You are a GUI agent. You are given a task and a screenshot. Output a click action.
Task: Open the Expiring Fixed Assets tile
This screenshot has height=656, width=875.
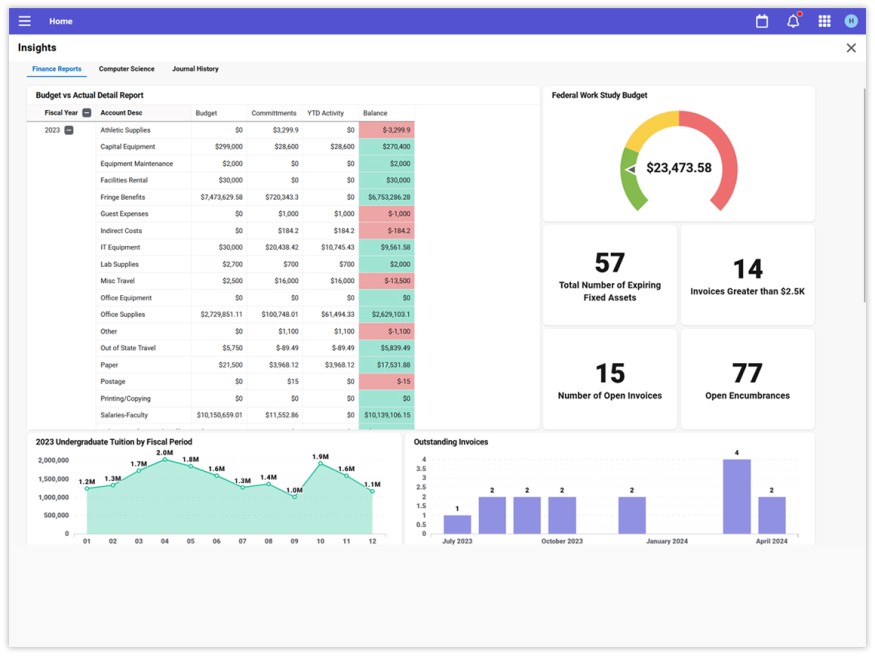(610, 275)
